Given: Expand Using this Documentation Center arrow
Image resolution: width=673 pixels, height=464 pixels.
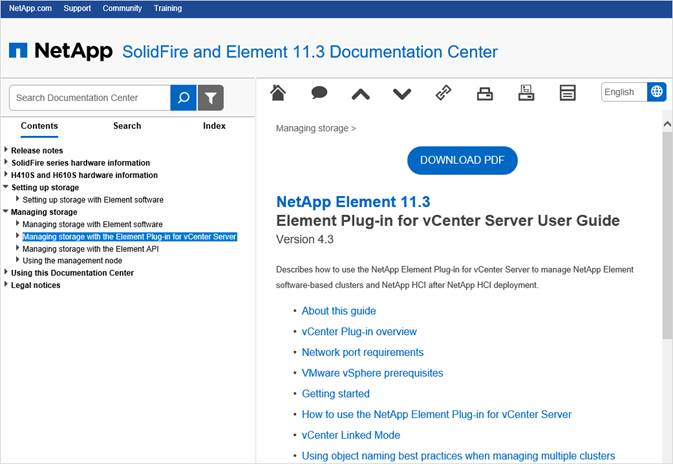Looking at the screenshot, I should click(x=6, y=272).
